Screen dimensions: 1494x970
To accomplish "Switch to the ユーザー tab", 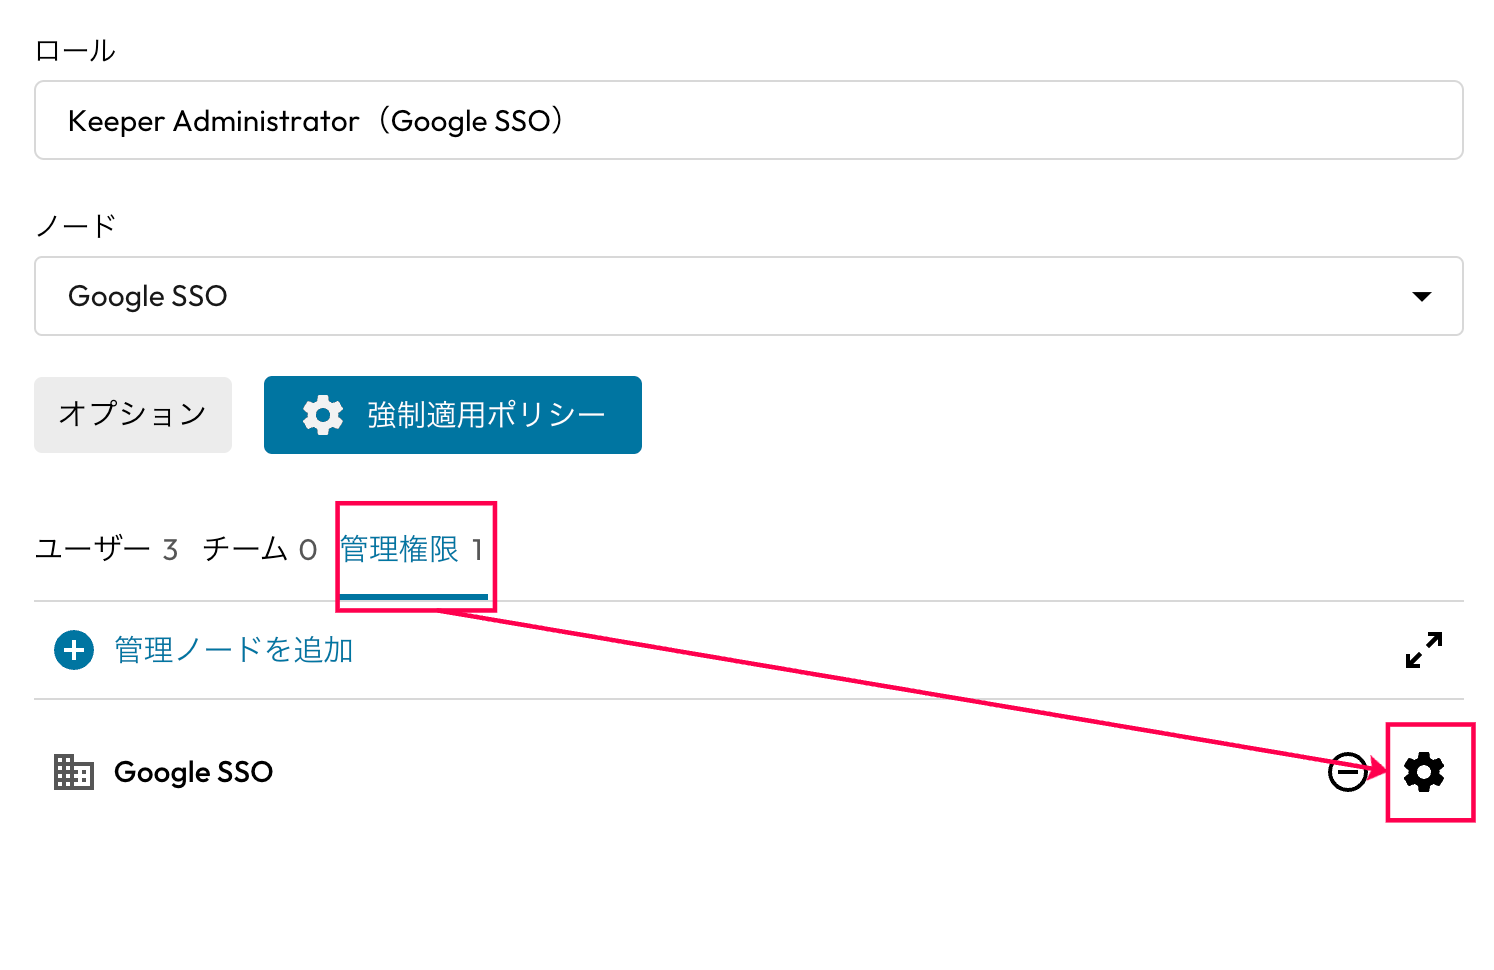I will point(106,550).
